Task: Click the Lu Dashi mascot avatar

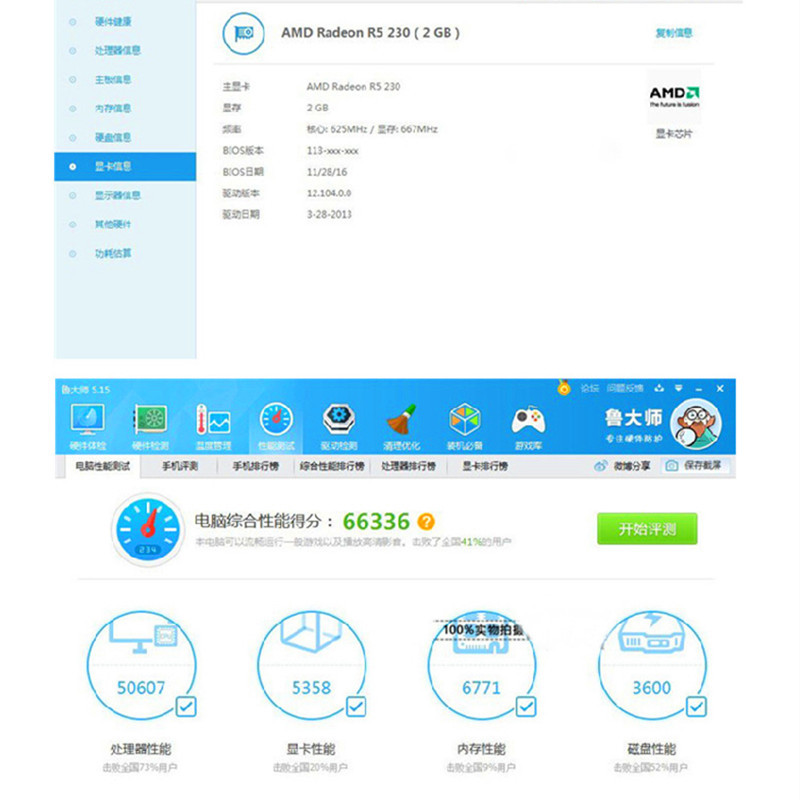Action: (696, 424)
